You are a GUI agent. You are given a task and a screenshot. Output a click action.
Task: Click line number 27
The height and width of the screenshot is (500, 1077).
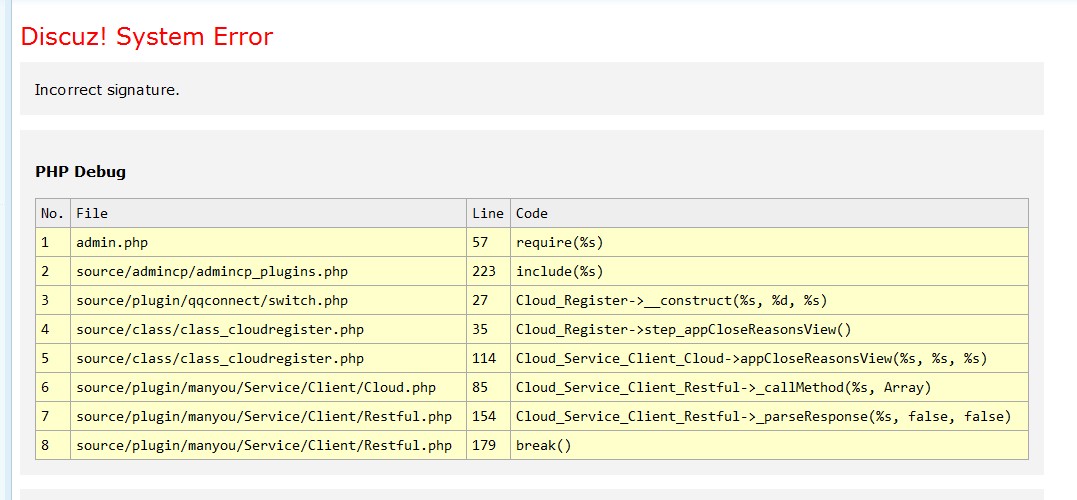(x=488, y=300)
